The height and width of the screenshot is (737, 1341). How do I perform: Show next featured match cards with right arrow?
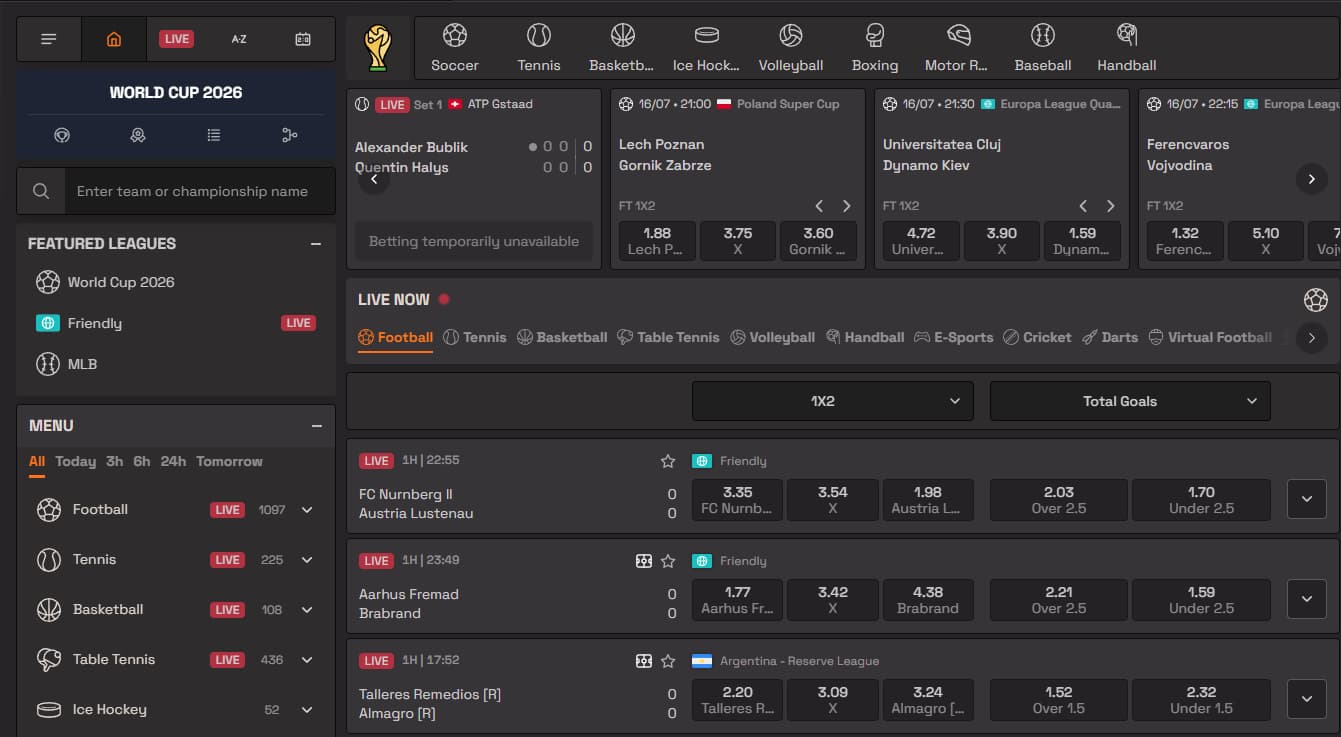pyautogui.click(x=1311, y=179)
